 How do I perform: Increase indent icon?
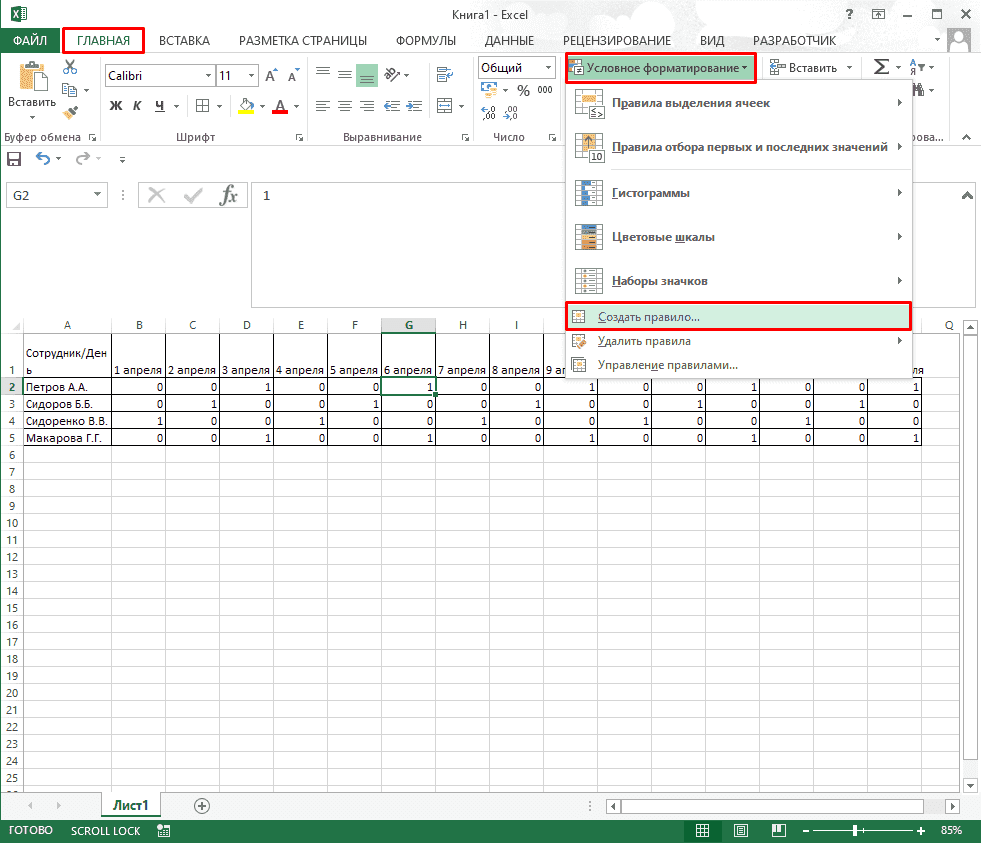414,106
